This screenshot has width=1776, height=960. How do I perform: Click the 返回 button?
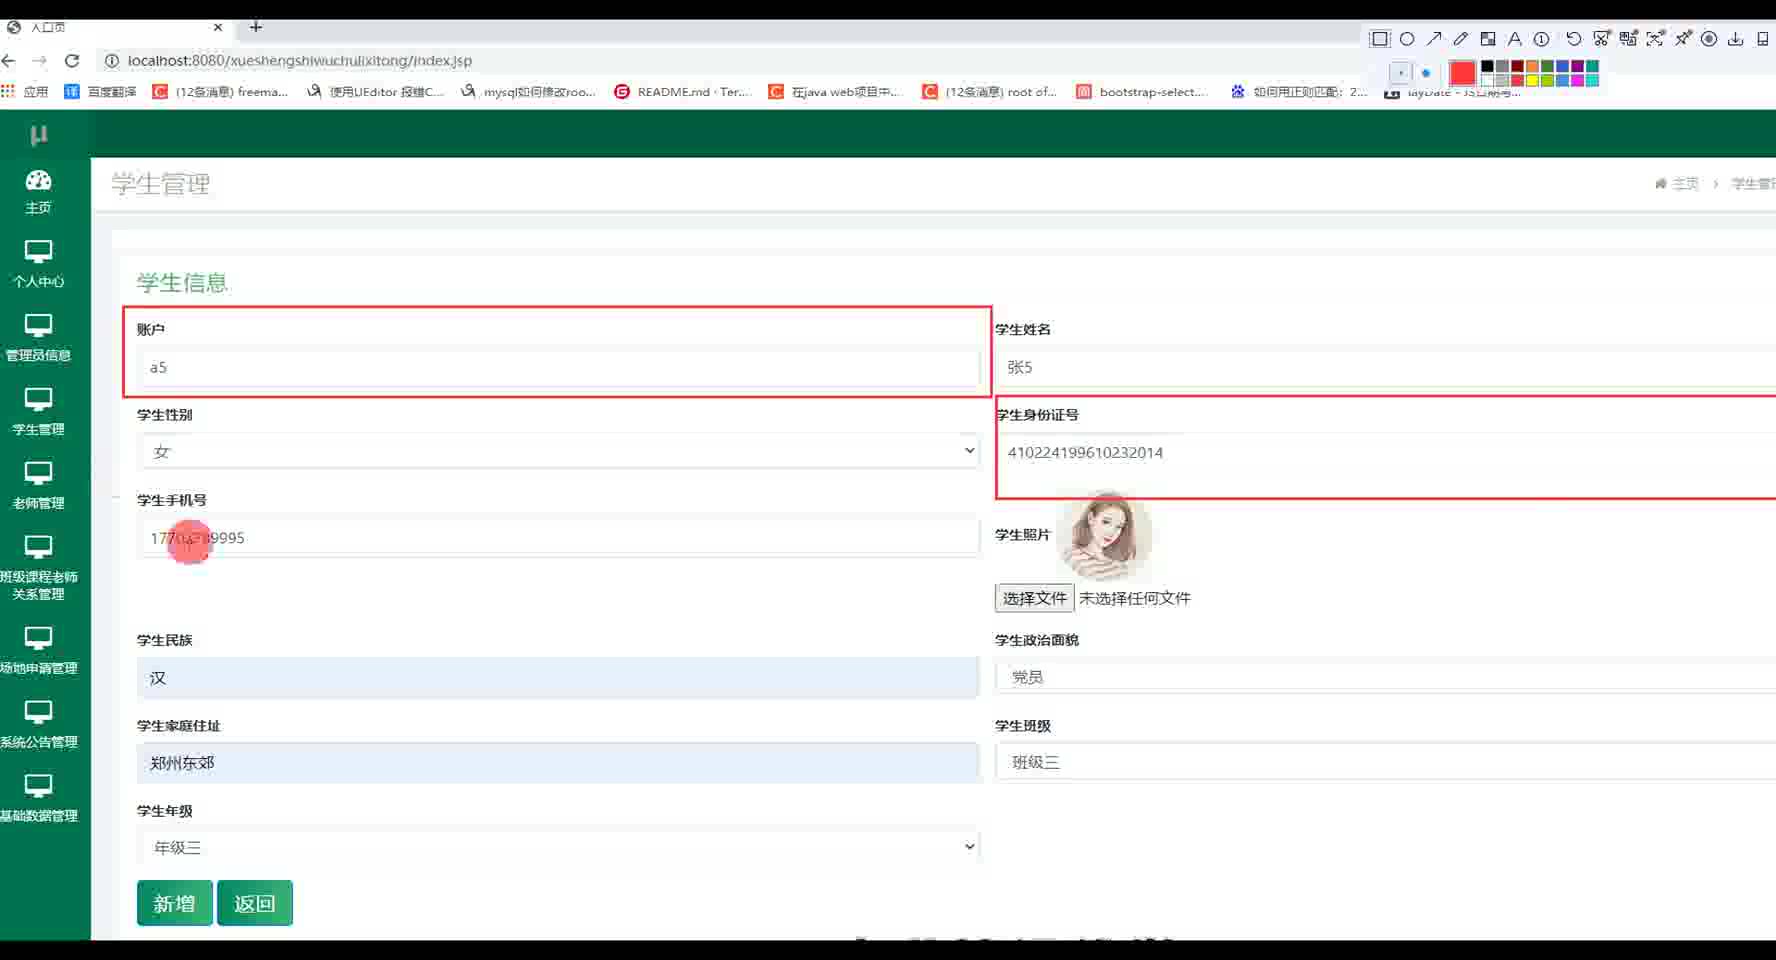tap(255, 903)
